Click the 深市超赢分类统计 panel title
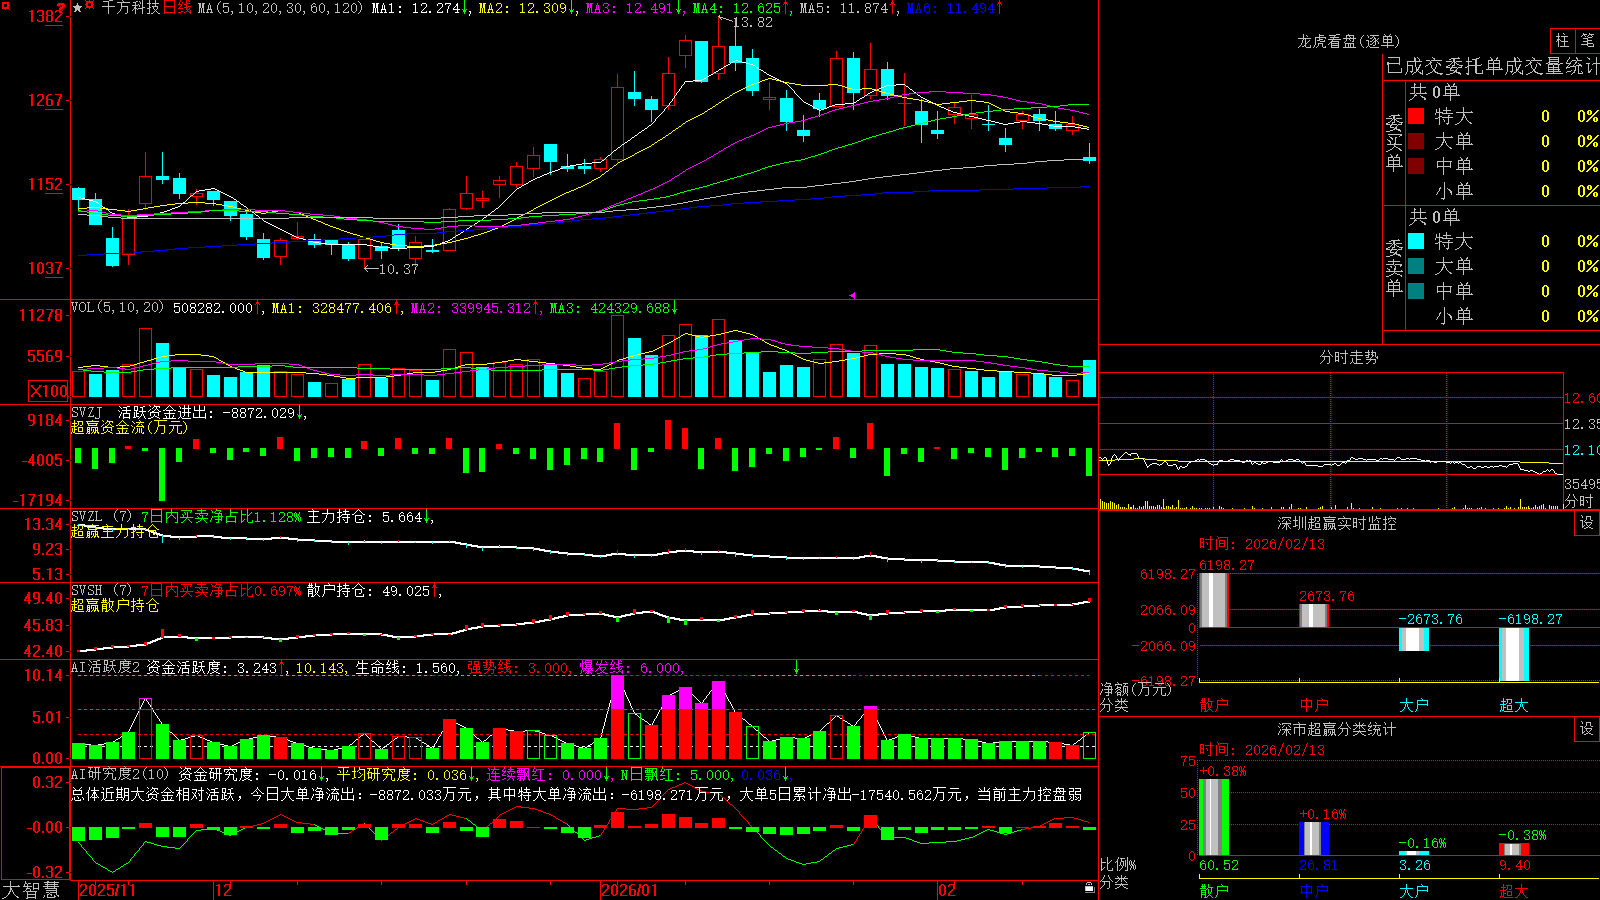 coord(1336,729)
